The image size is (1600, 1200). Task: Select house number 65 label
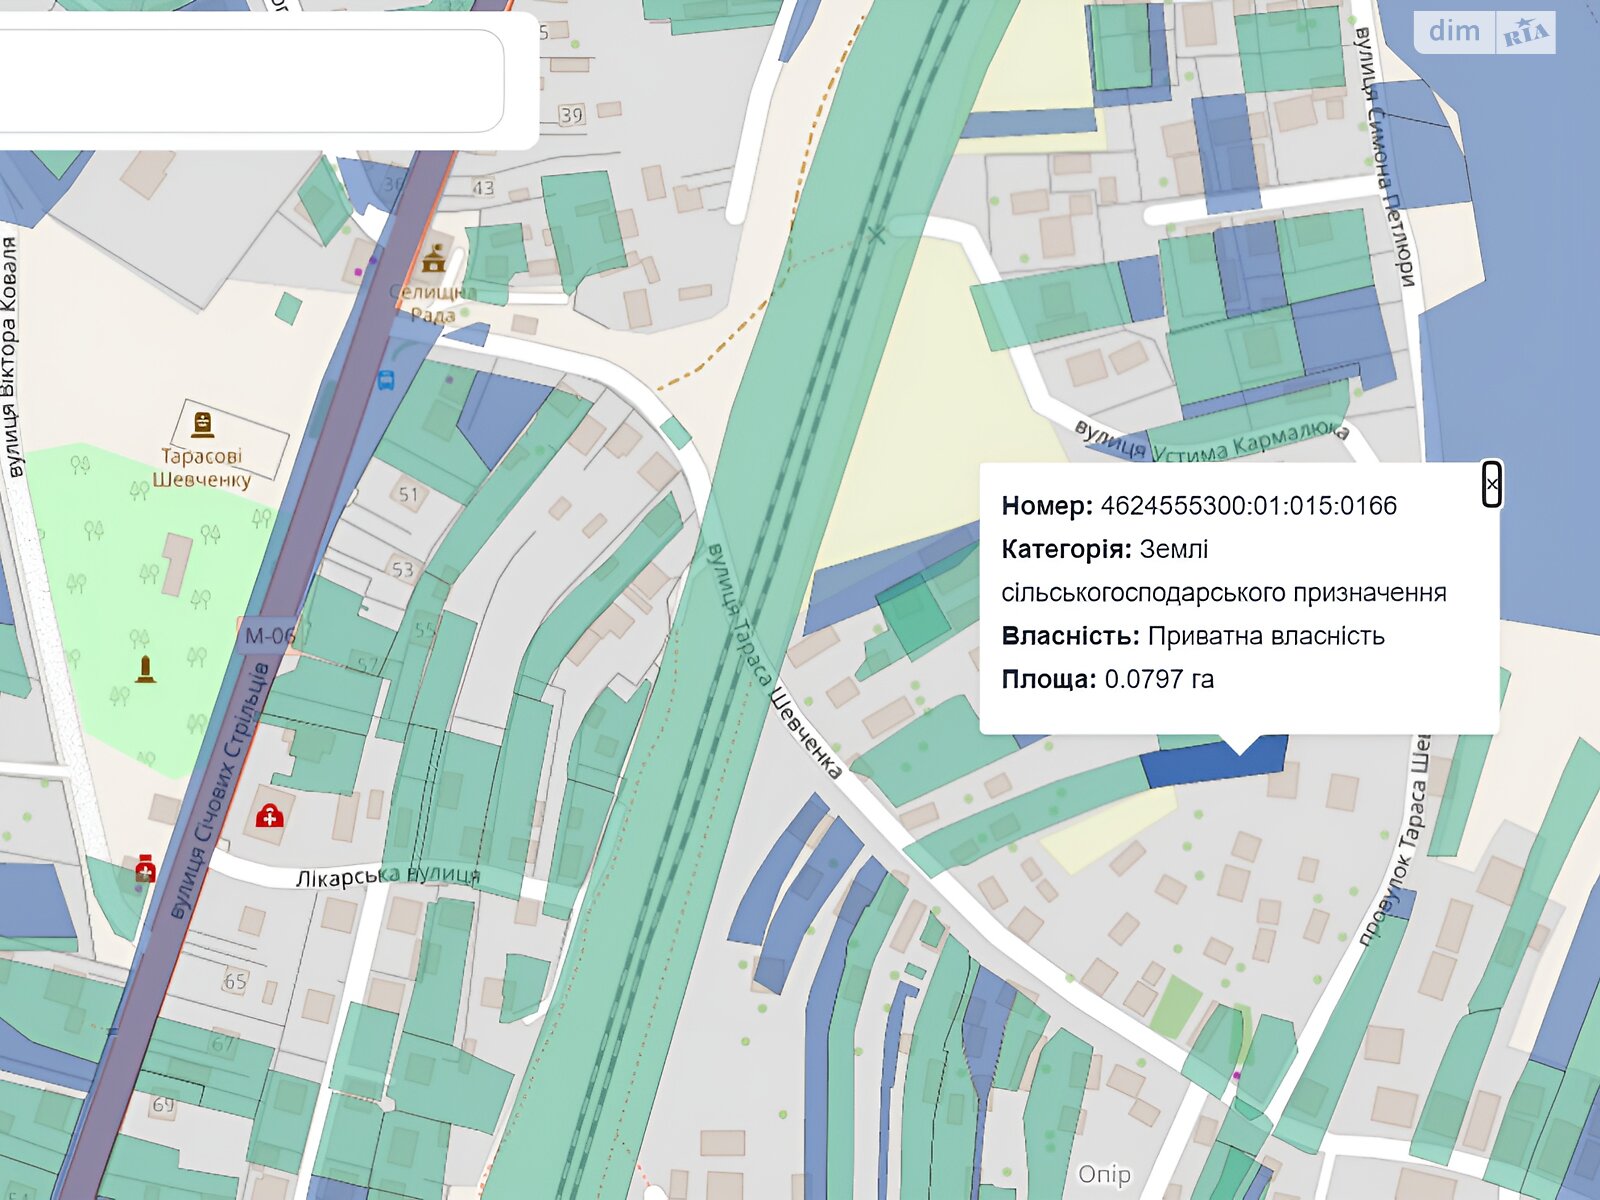(235, 981)
